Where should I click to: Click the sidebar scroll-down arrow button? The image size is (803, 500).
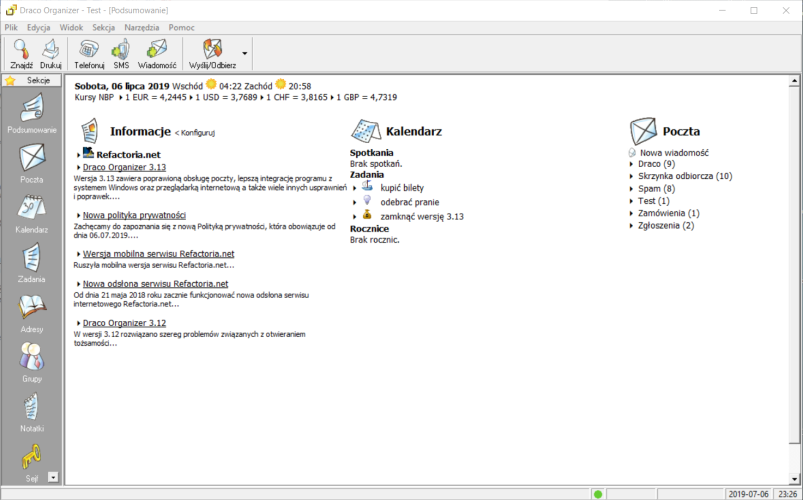click(x=53, y=477)
